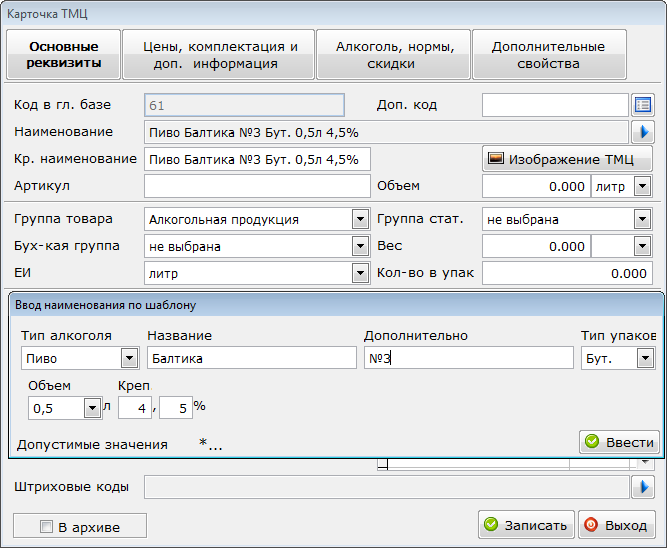This screenshot has height=548, width=667.
Task: Switch to Основные реквизиты tab
Action: click(x=64, y=54)
